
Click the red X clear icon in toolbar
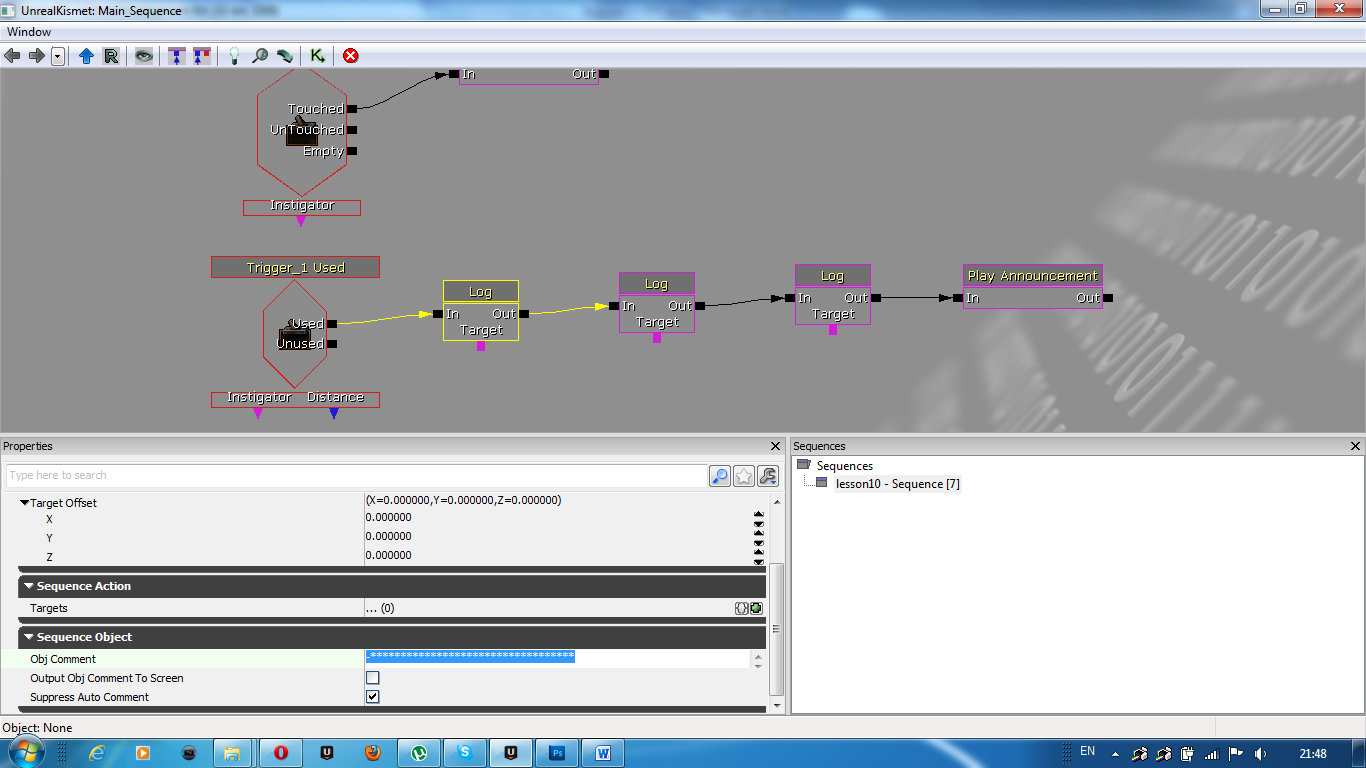pos(350,56)
